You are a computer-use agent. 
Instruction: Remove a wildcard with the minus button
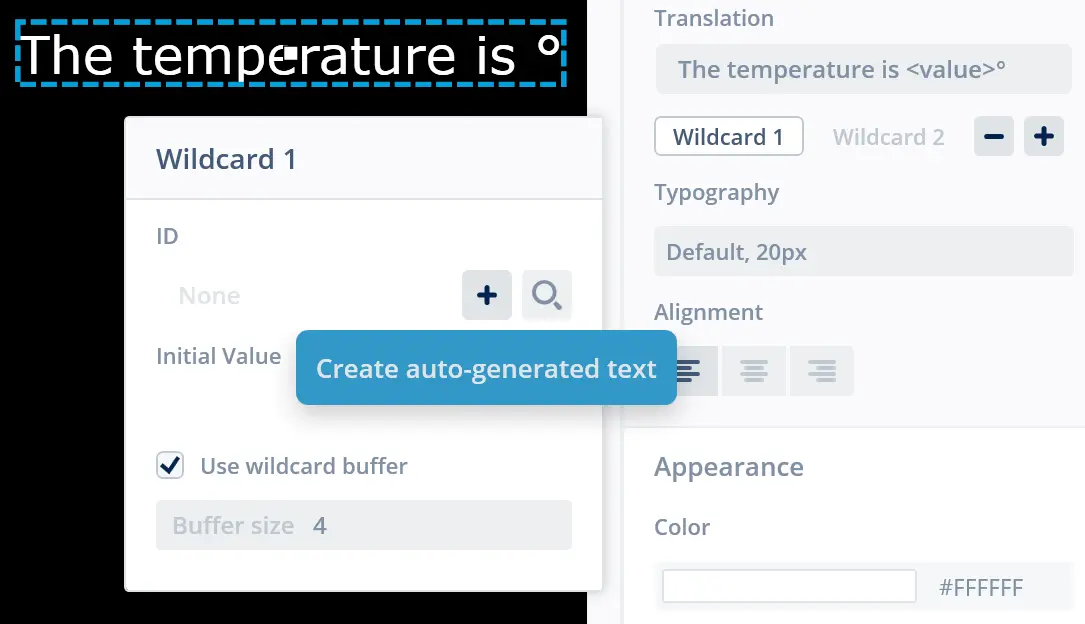click(994, 137)
